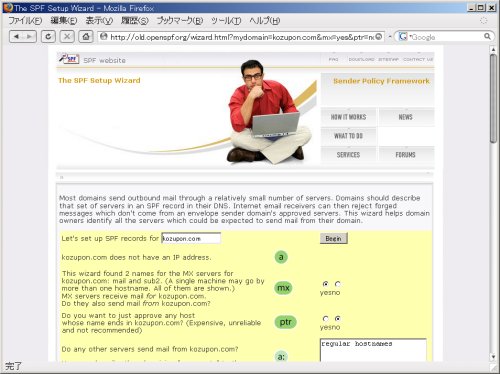Click the 完了 status bar text
This screenshot has width=500, height=374.
13,366
